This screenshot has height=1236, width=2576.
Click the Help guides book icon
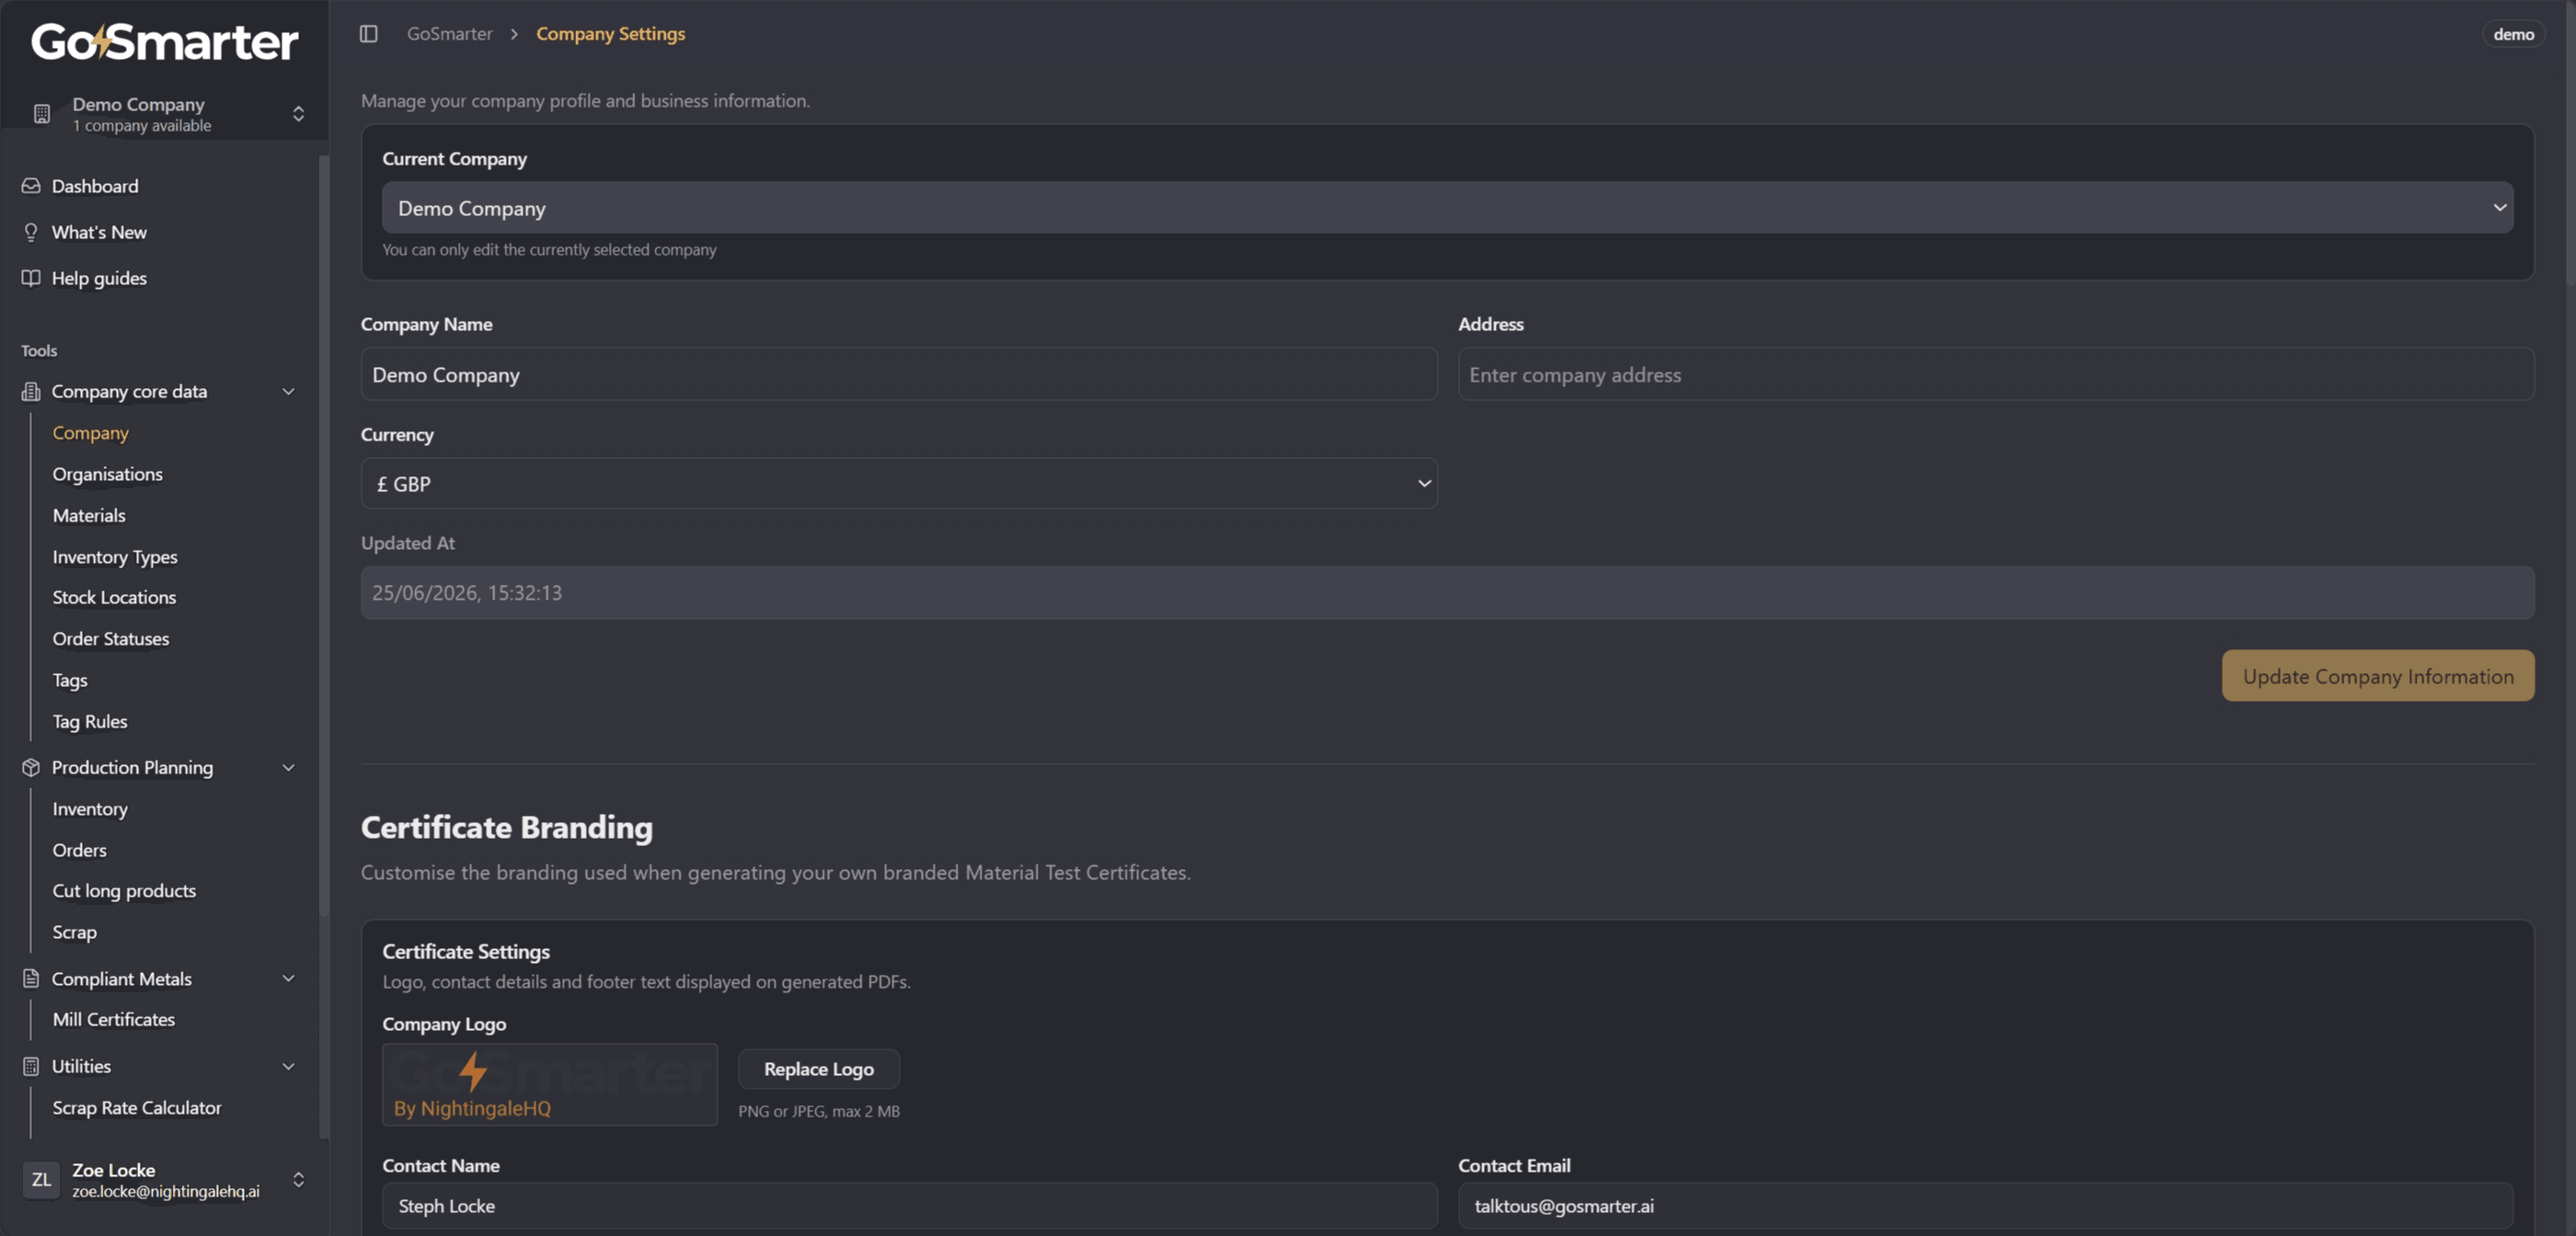coord(31,278)
